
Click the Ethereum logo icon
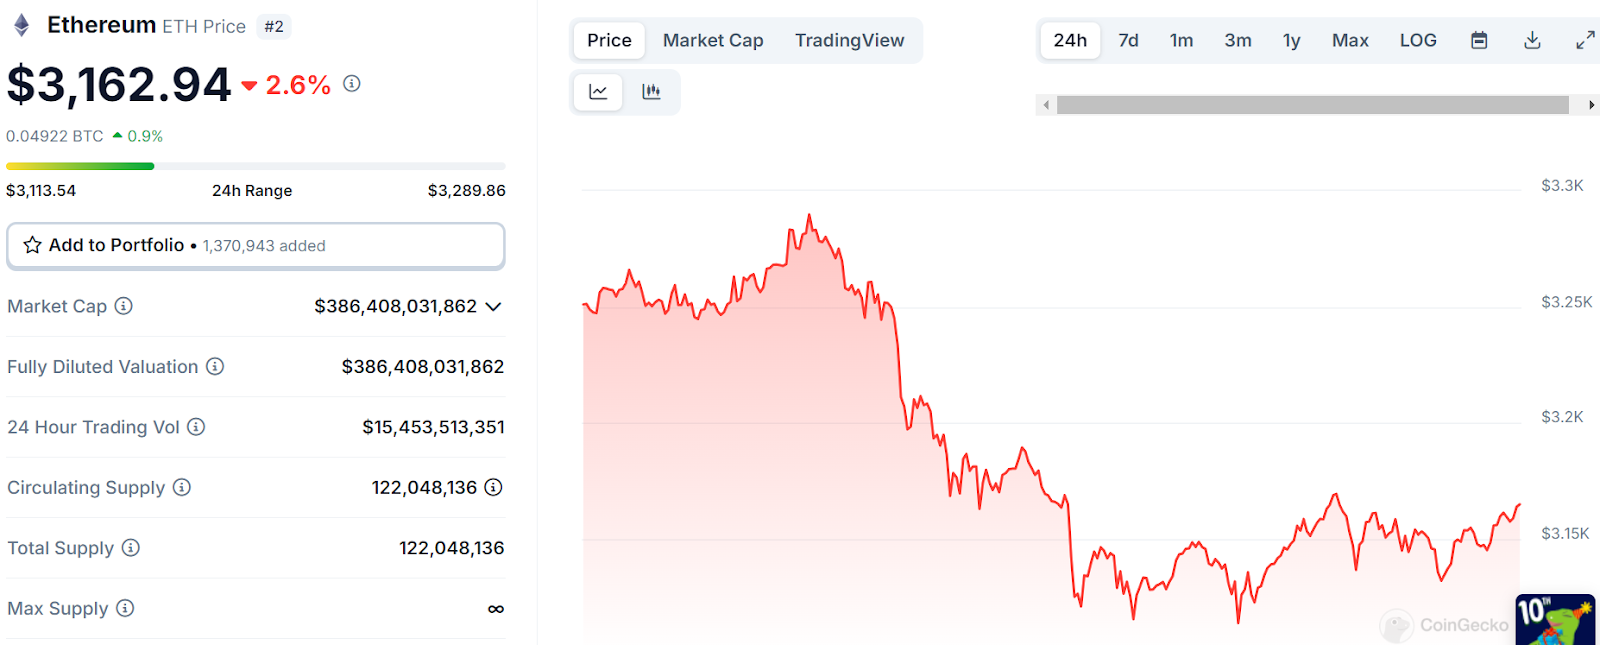pos(20,24)
